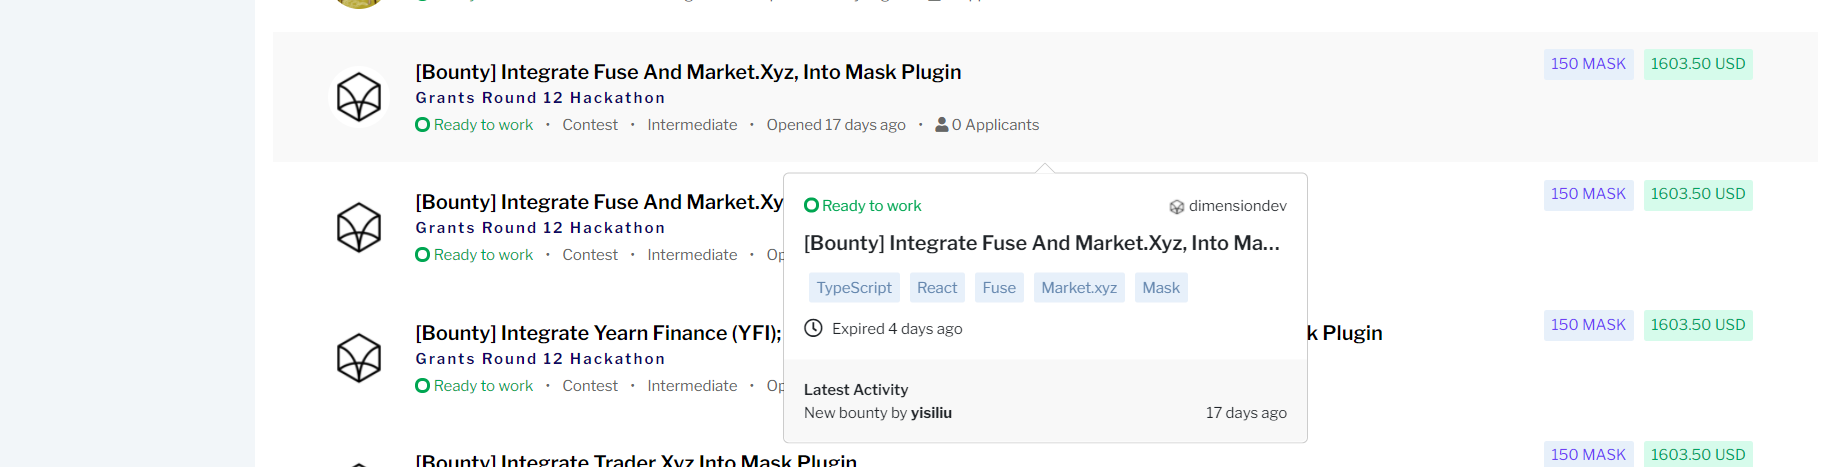Click Ready to work status in Yearn bounty row

coord(474,386)
